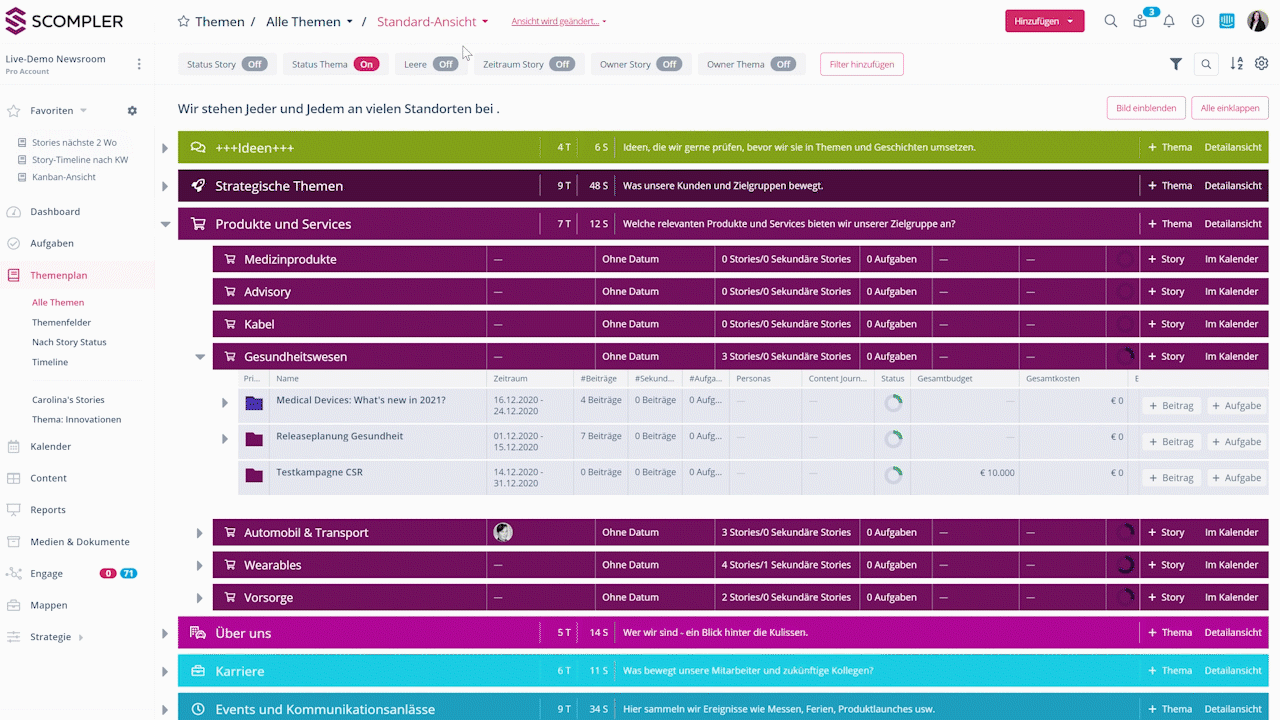Open view settings gear icon

(1261, 64)
